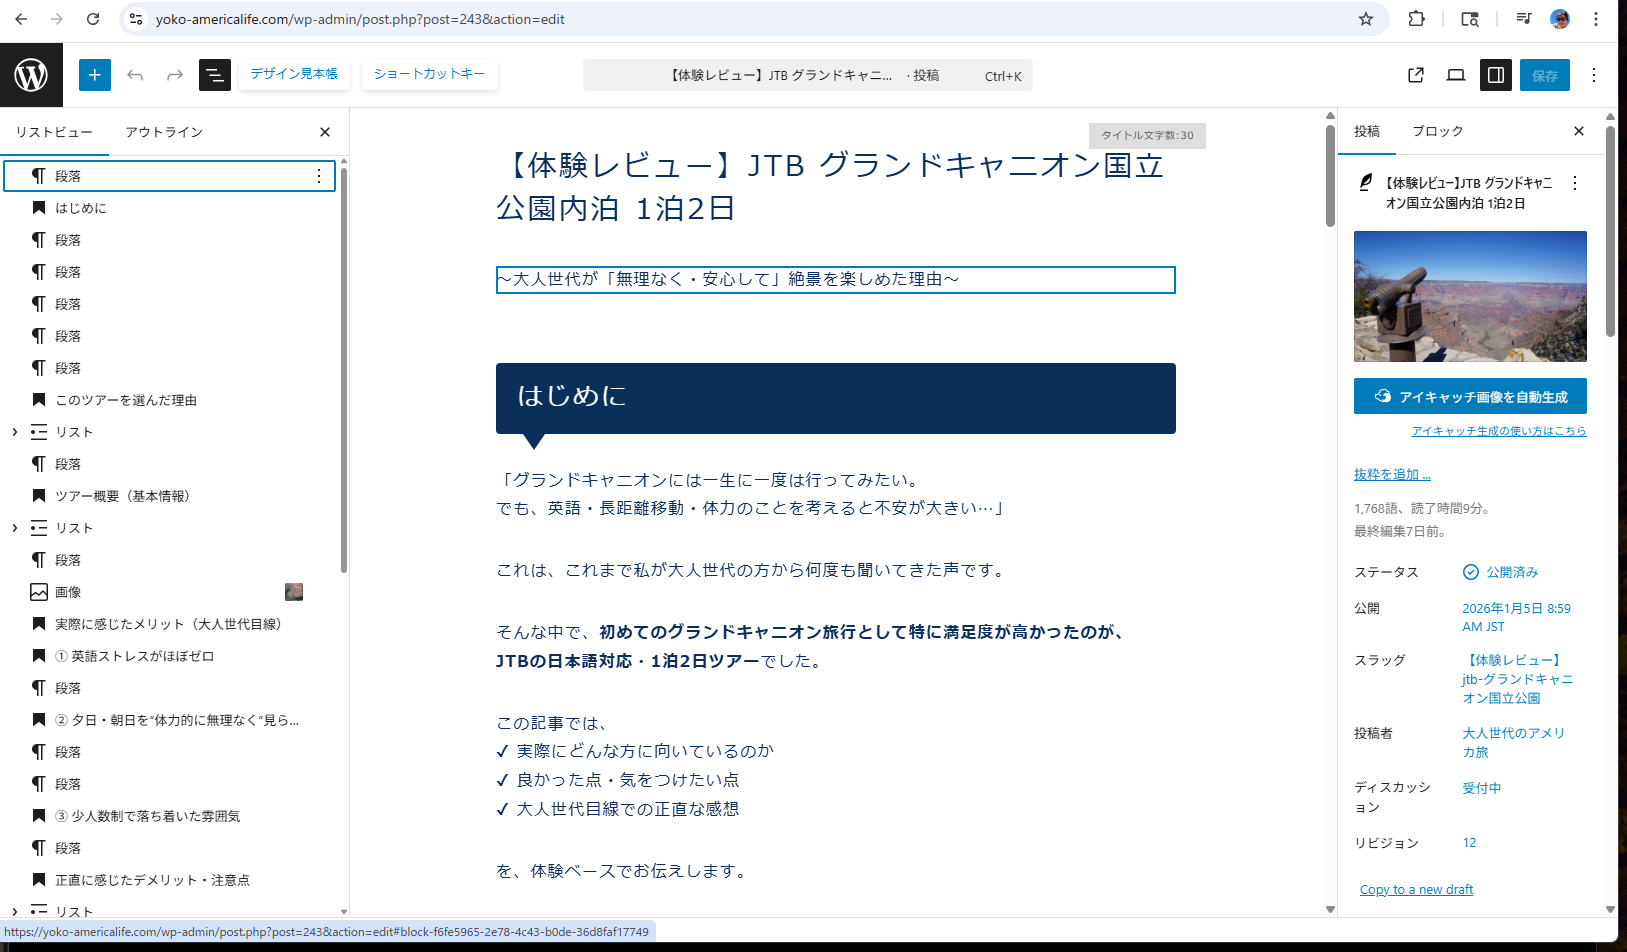Viewport: 1627px width, 952px height.
Task: Click the redo arrow icon
Action: click(175, 75)
